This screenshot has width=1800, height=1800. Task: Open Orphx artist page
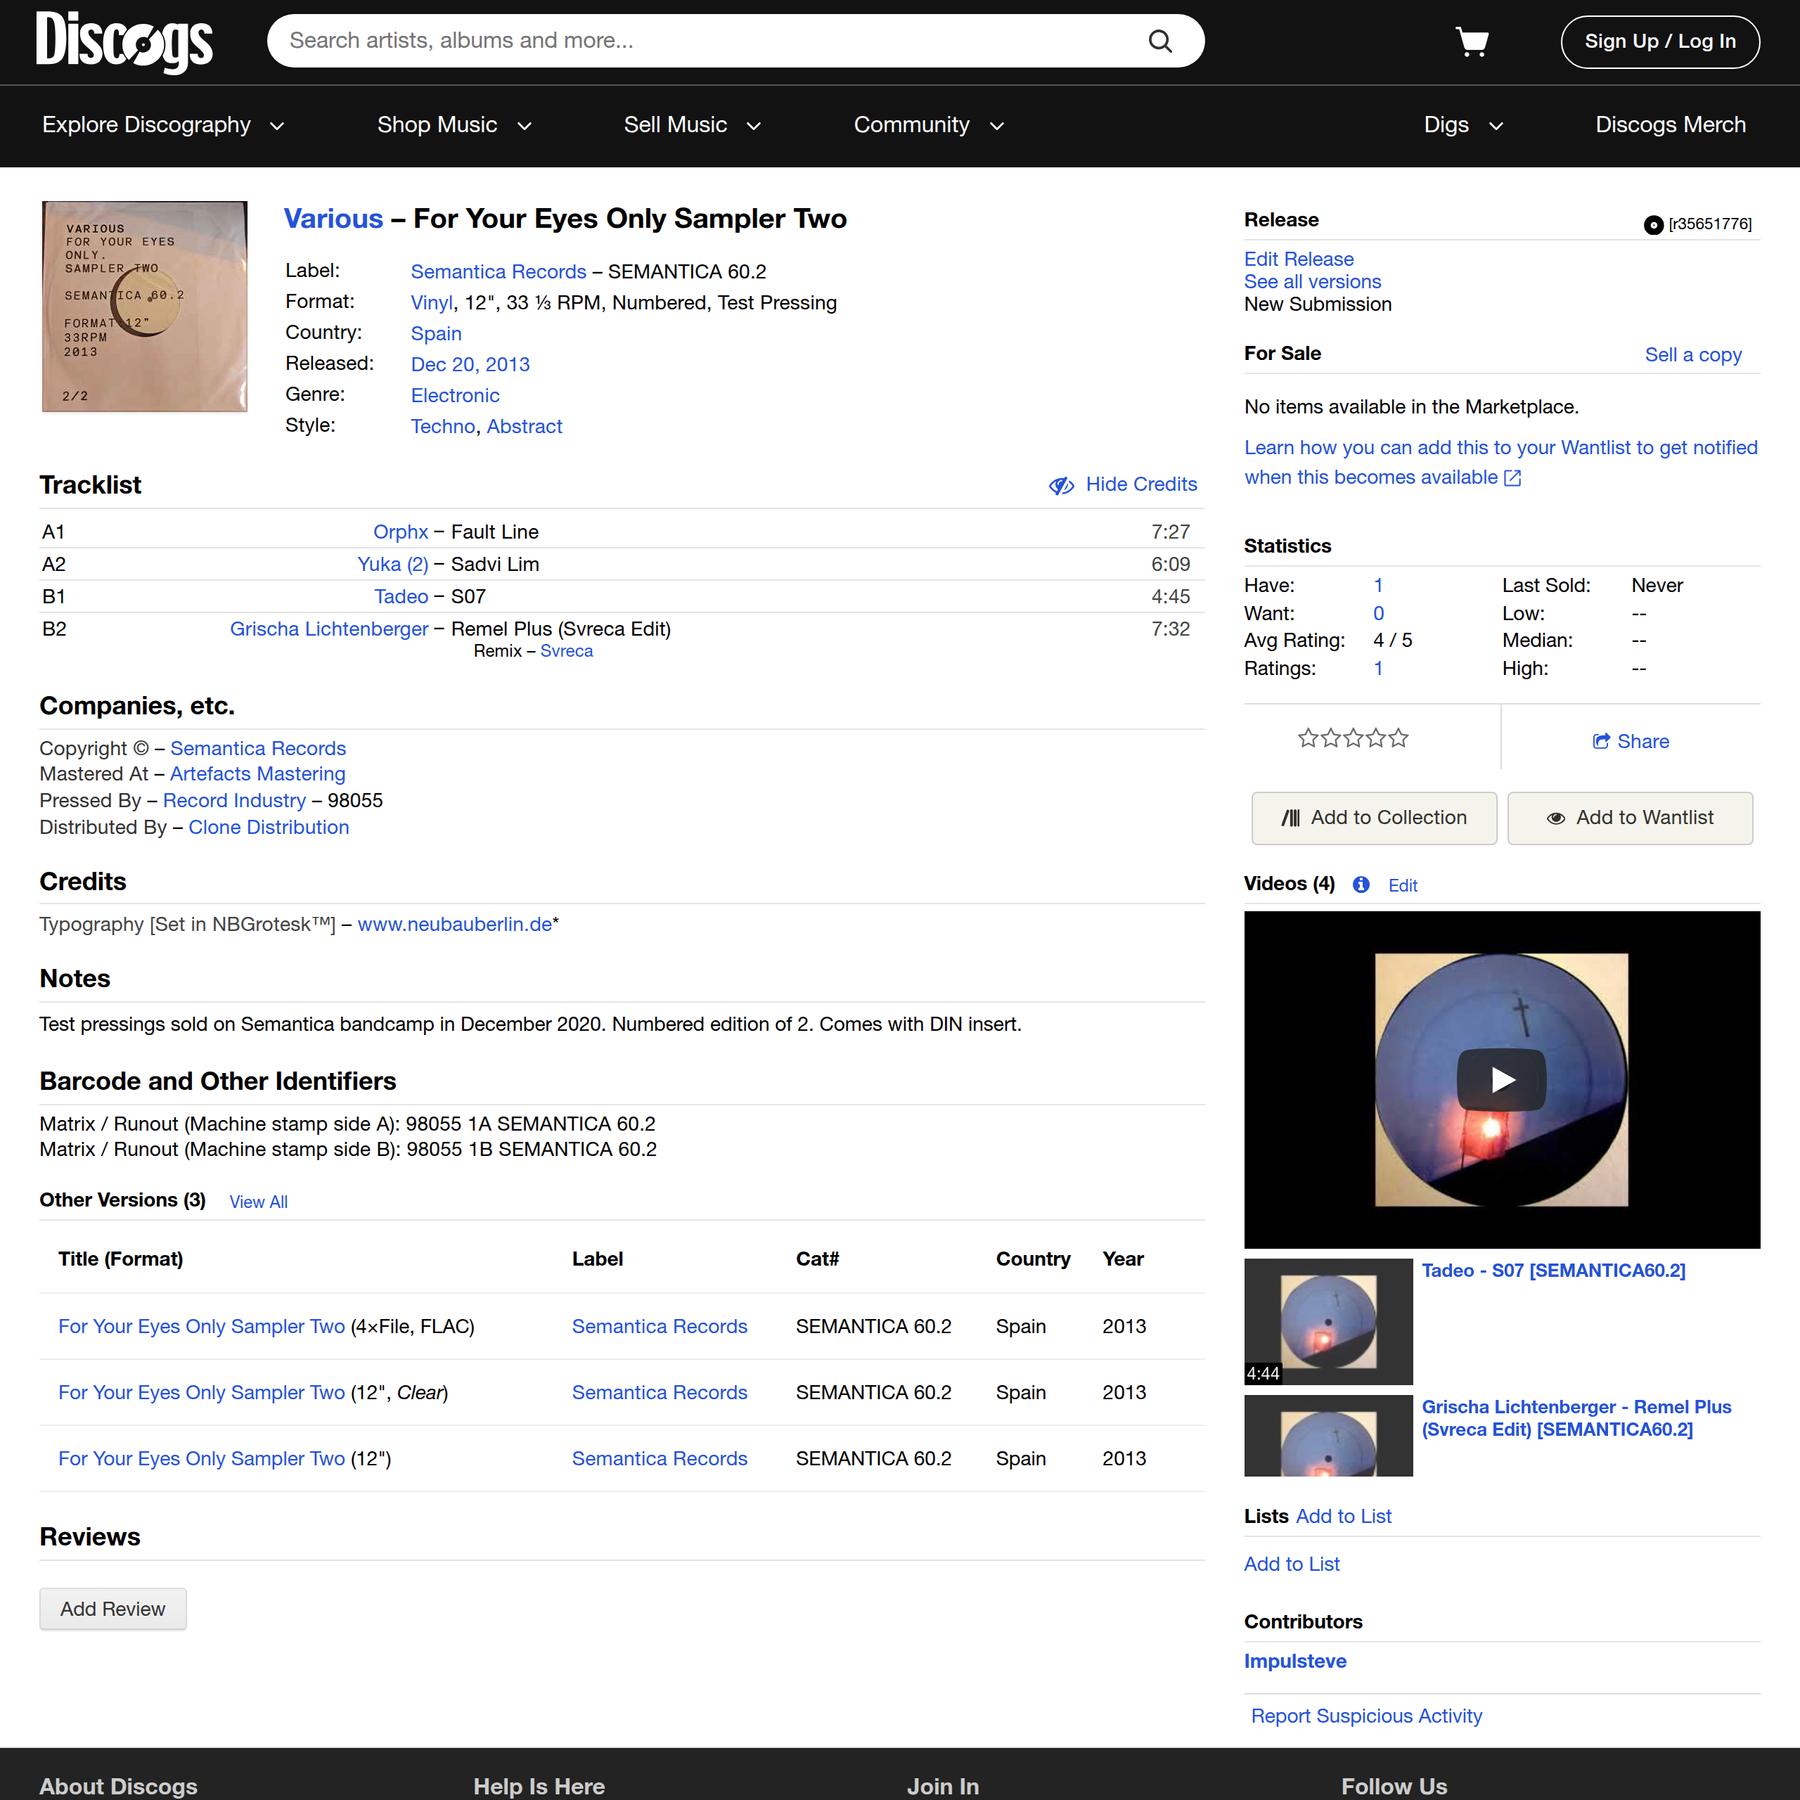pos(400,532)
